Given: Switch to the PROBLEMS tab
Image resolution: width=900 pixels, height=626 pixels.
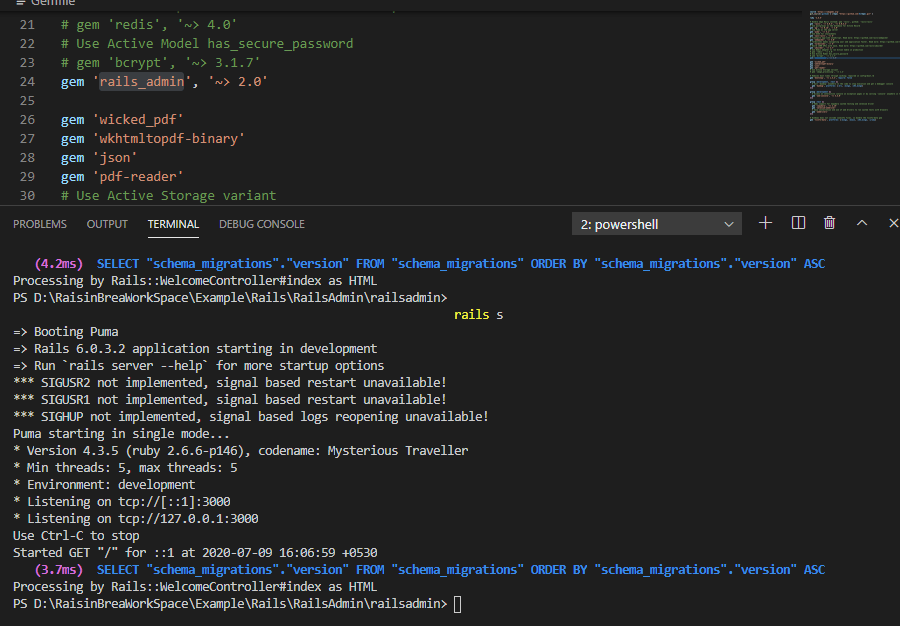Looking at the screenshot, I should [40, 223].
